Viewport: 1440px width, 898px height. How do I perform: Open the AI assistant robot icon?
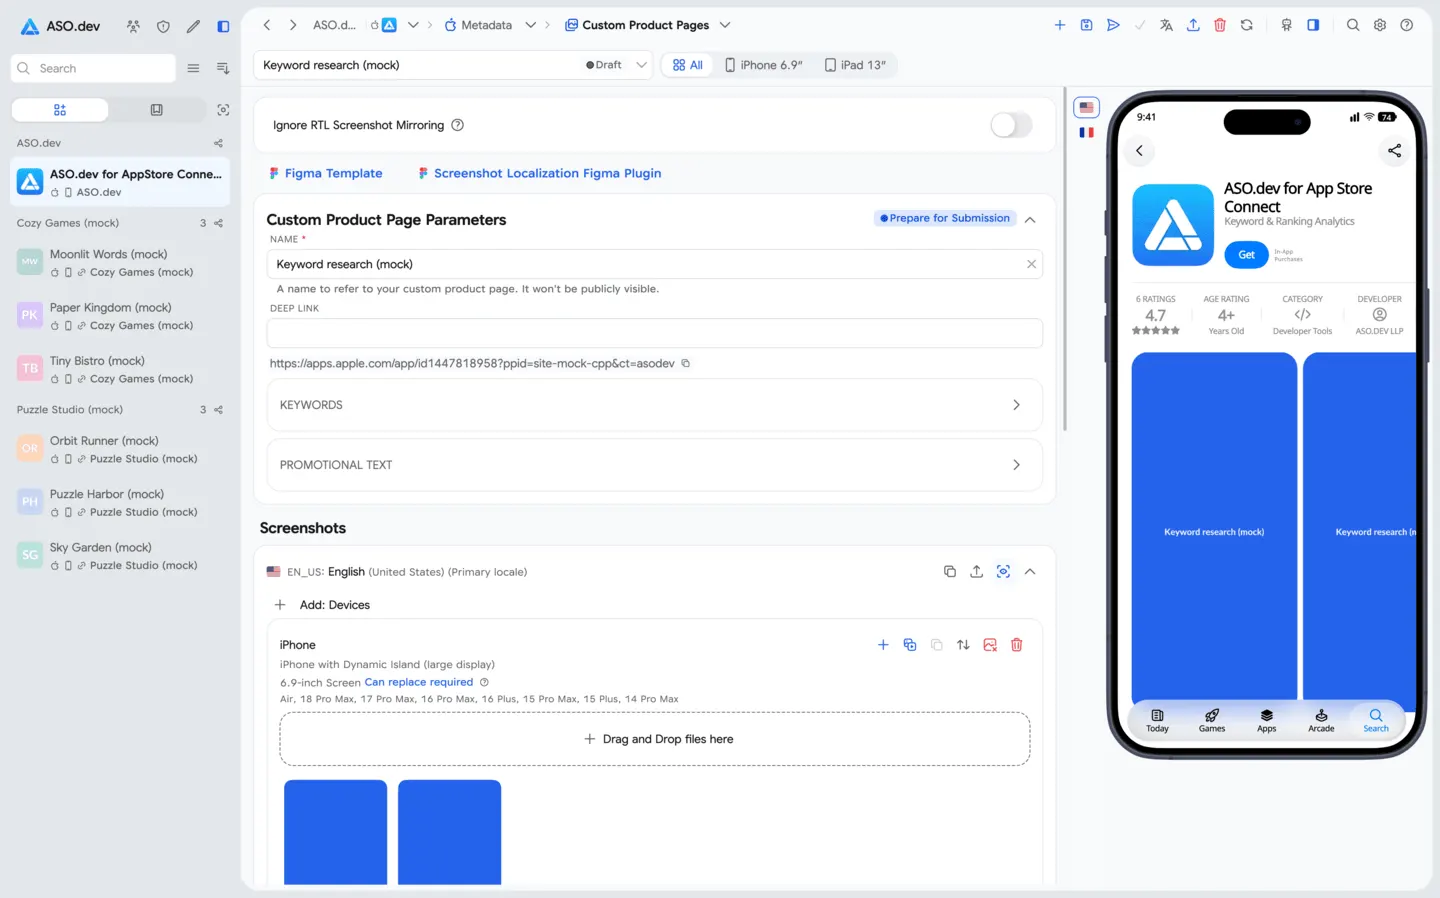click(x=1287, y=25)
